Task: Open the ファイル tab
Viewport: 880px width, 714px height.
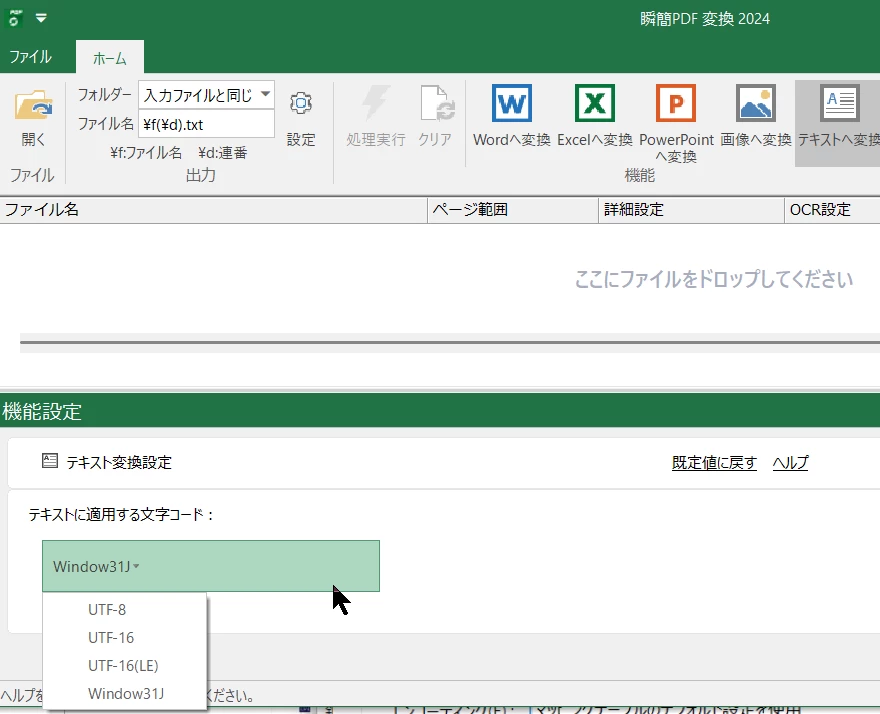Action: 30,57
